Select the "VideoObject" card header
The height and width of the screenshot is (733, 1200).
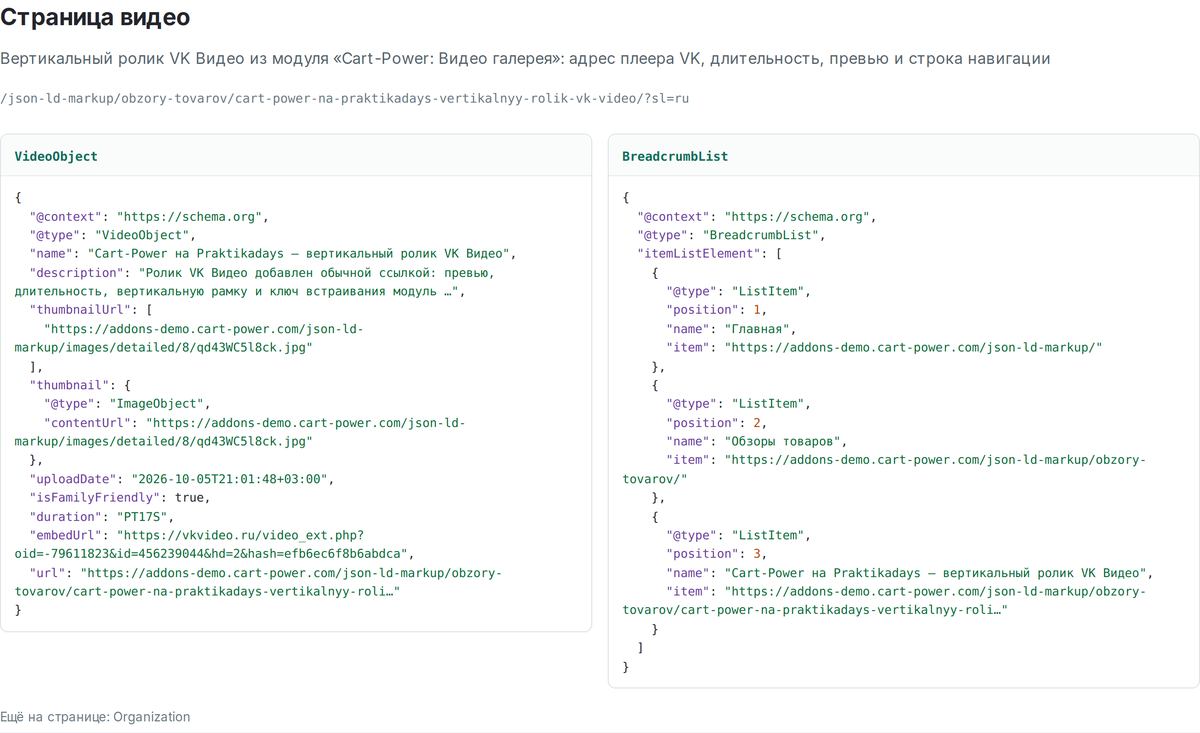(296, 156)
